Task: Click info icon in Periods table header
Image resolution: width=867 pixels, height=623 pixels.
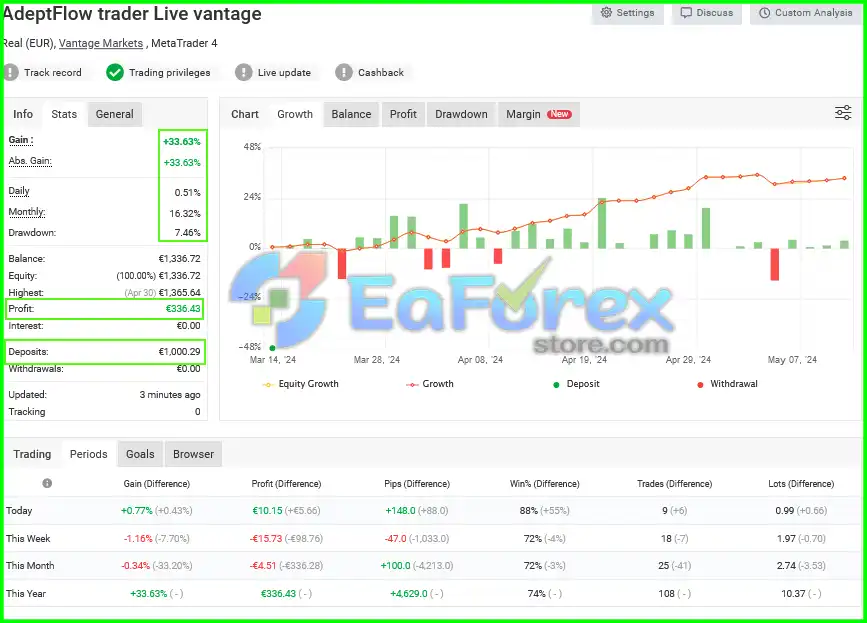Action: [48, 483]
